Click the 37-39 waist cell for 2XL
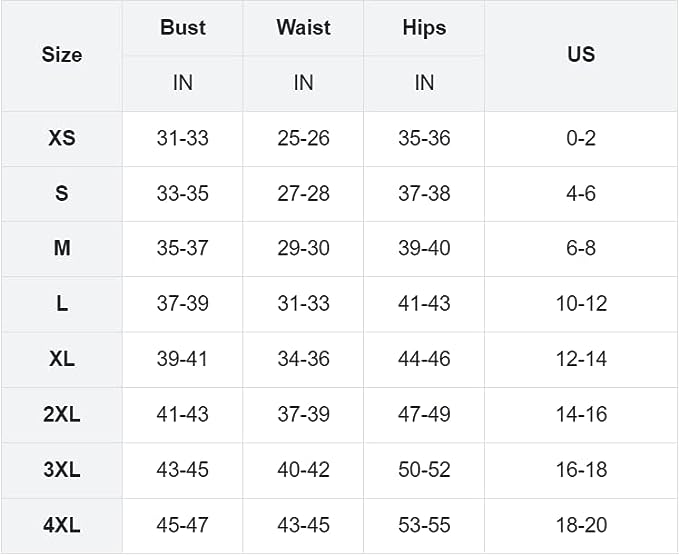 pos(303,414)
